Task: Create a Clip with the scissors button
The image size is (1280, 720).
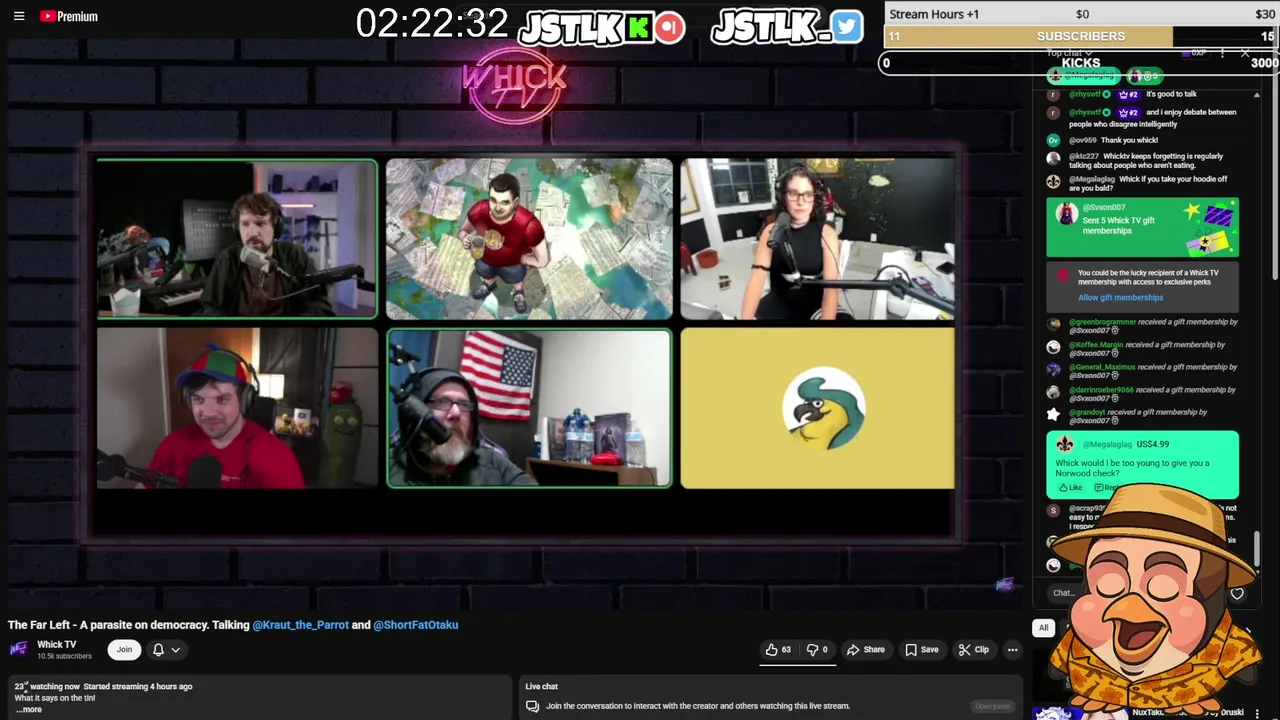Action: coord(973,649)
